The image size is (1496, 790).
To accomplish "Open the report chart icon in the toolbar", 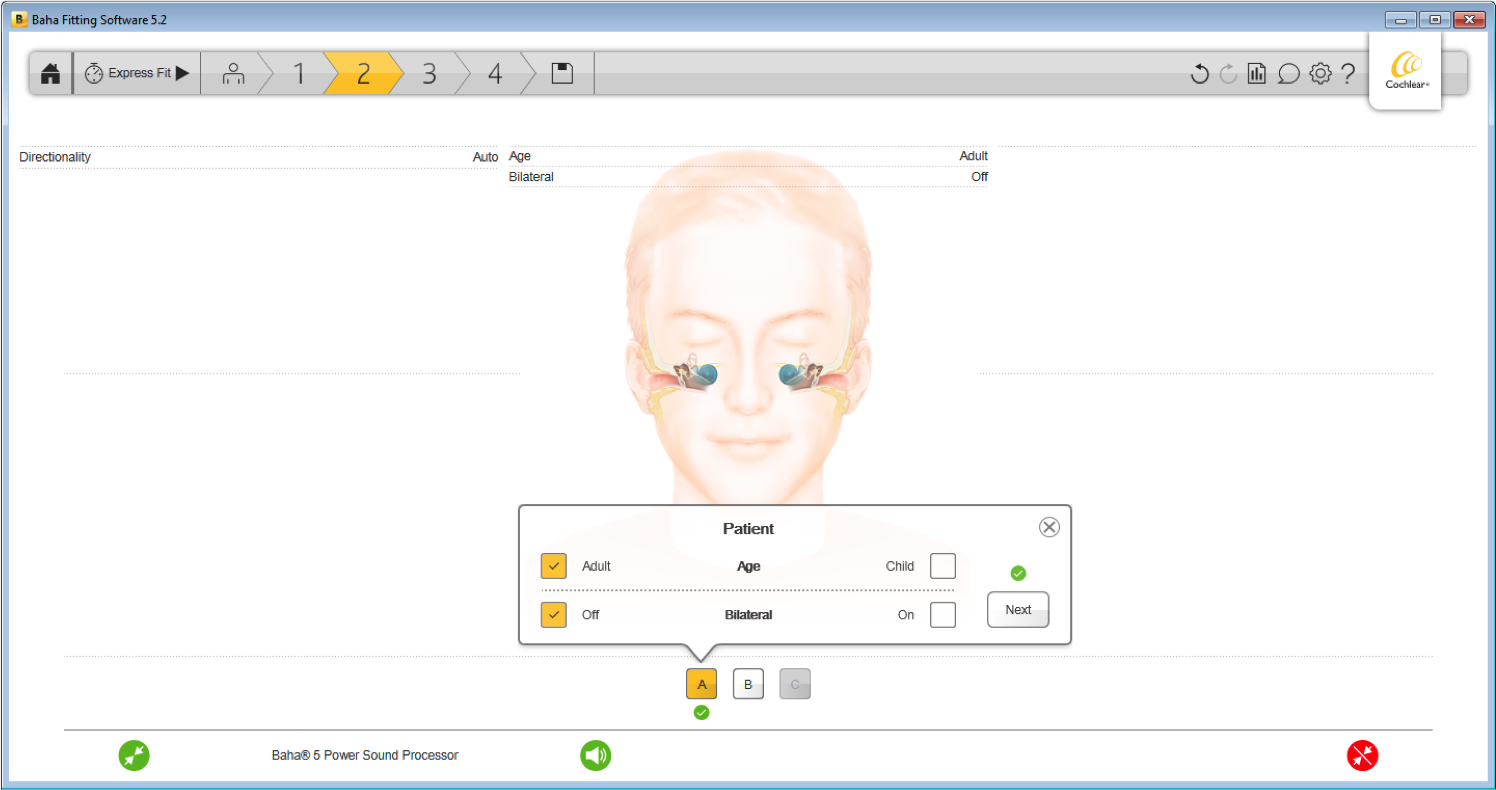I will tap(1257, 73).
